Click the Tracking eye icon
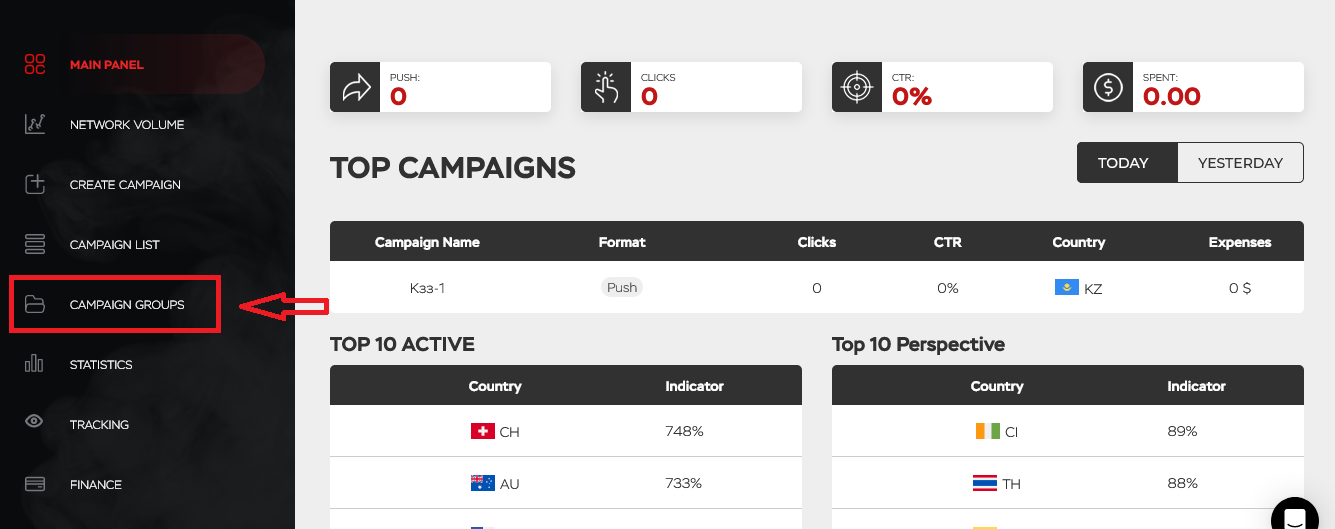Viewport: 1335px width, 529px height. click(x=35, y=422)
